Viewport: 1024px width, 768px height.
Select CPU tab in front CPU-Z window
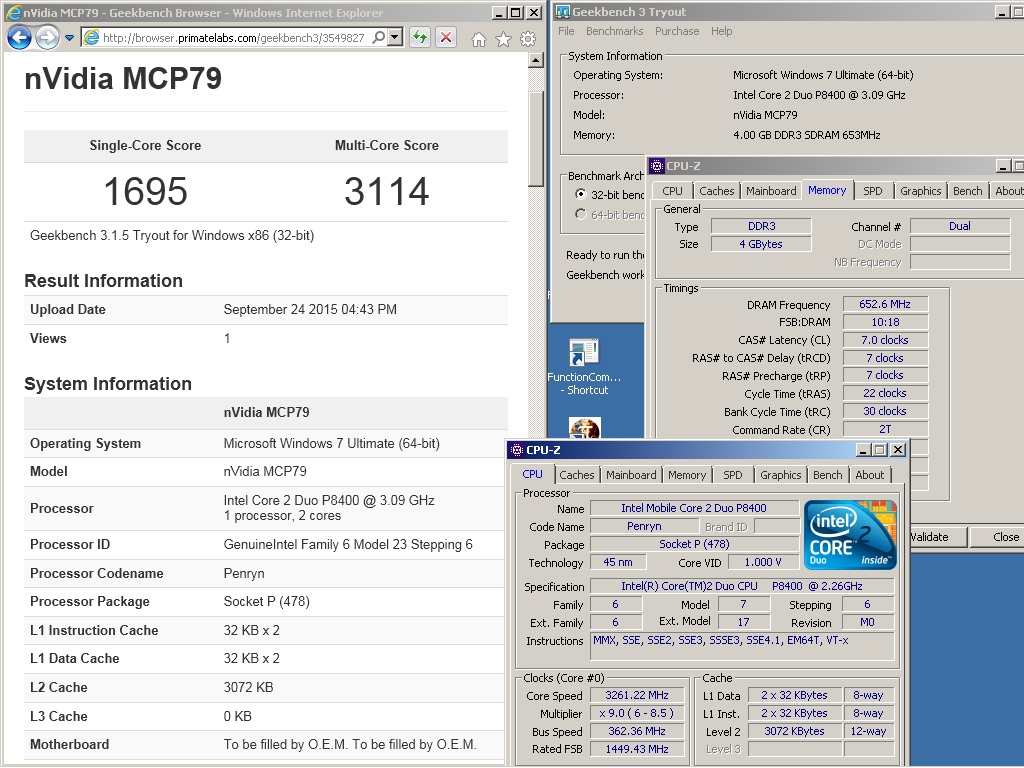(x=532, y=474)
